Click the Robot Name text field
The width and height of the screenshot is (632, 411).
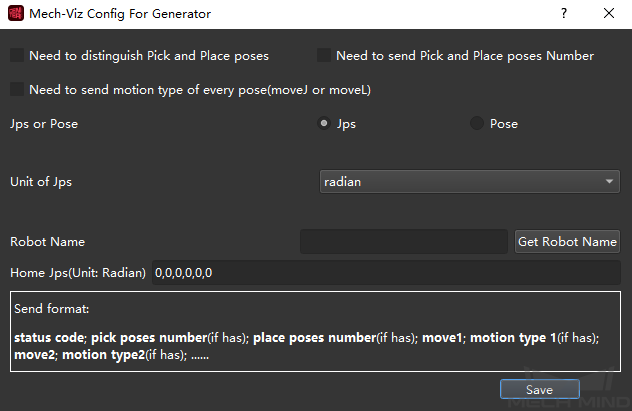(x=404, y=241)
